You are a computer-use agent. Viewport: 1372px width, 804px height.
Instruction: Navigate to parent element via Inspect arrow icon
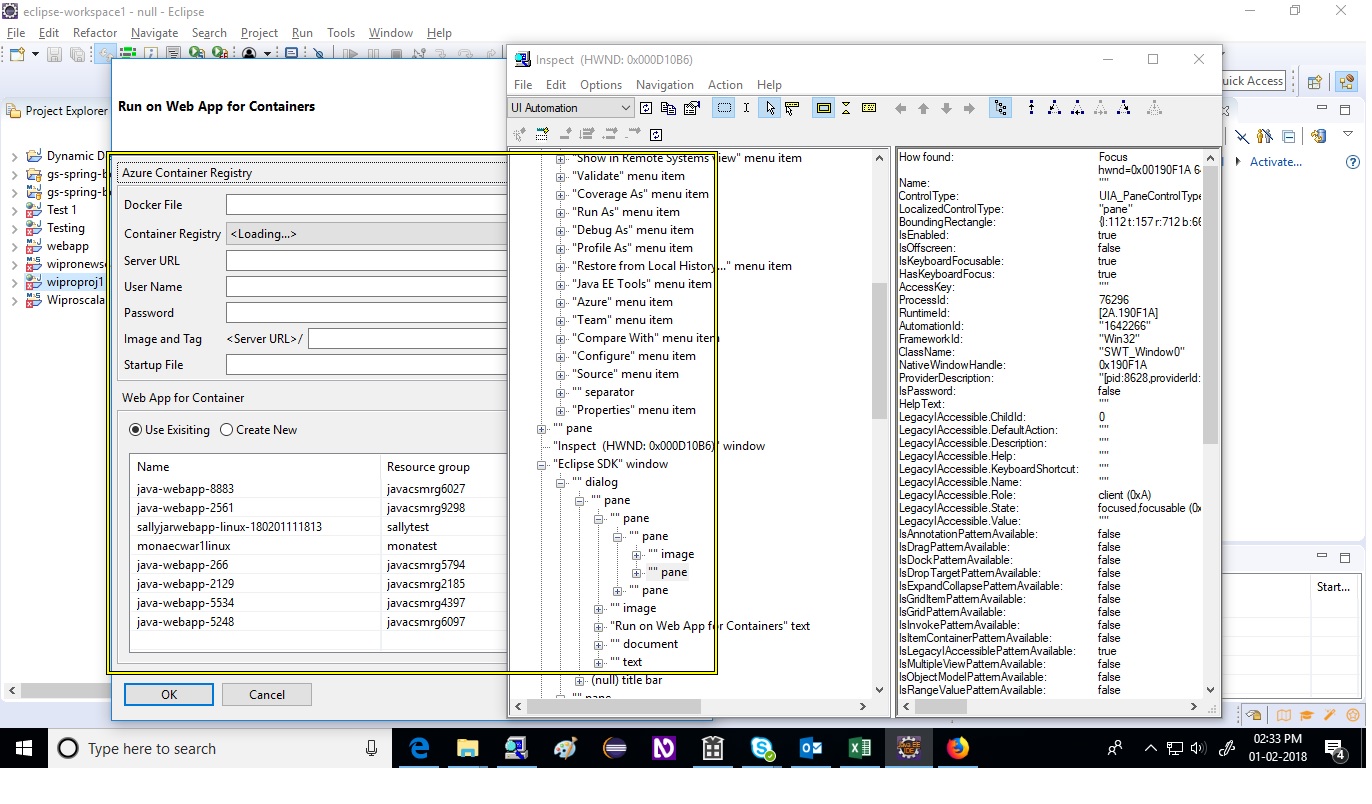tap(922, 109)
